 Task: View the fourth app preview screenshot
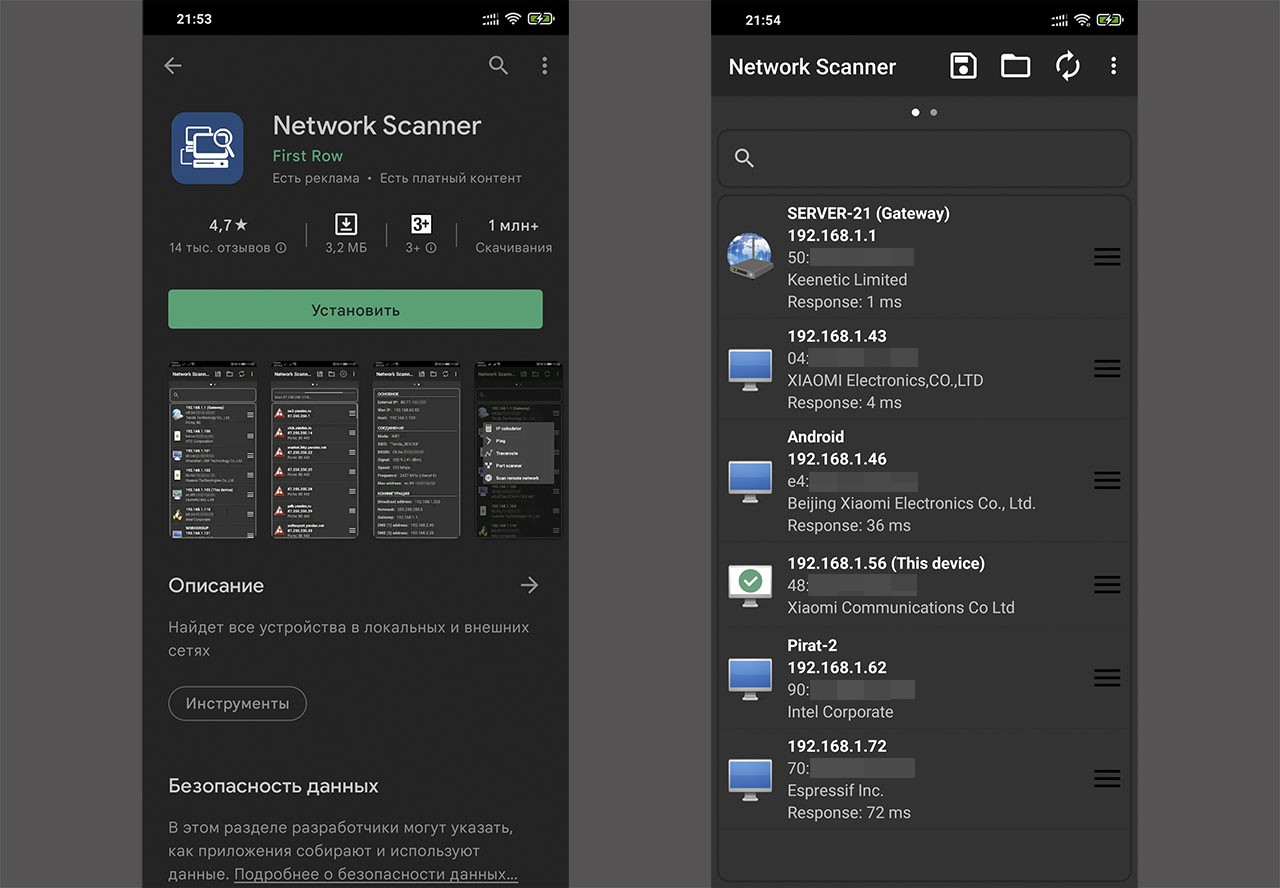[x=518, y=451]
